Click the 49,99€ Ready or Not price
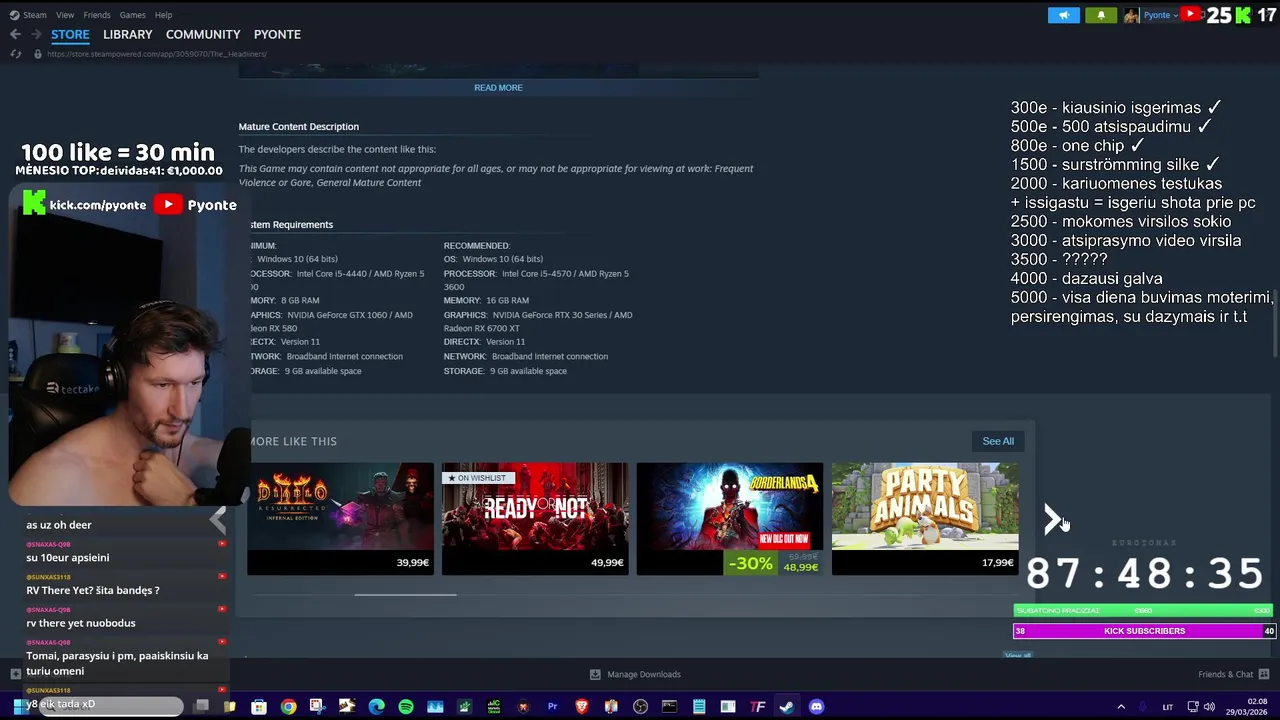The height and width of the screenshot is (720, 1280). click(607, 563)
